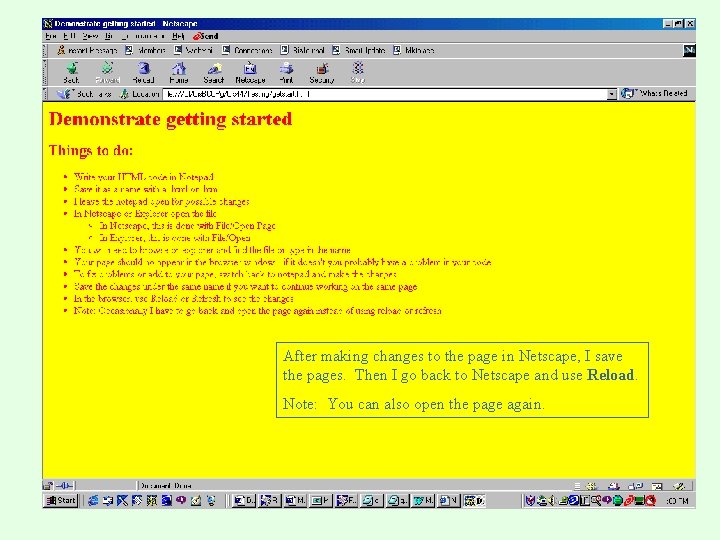Click the 'Demonstrate getting started' heading
Image resolution: width=720 pixels, height=540 pixels.
coord(170,119)
